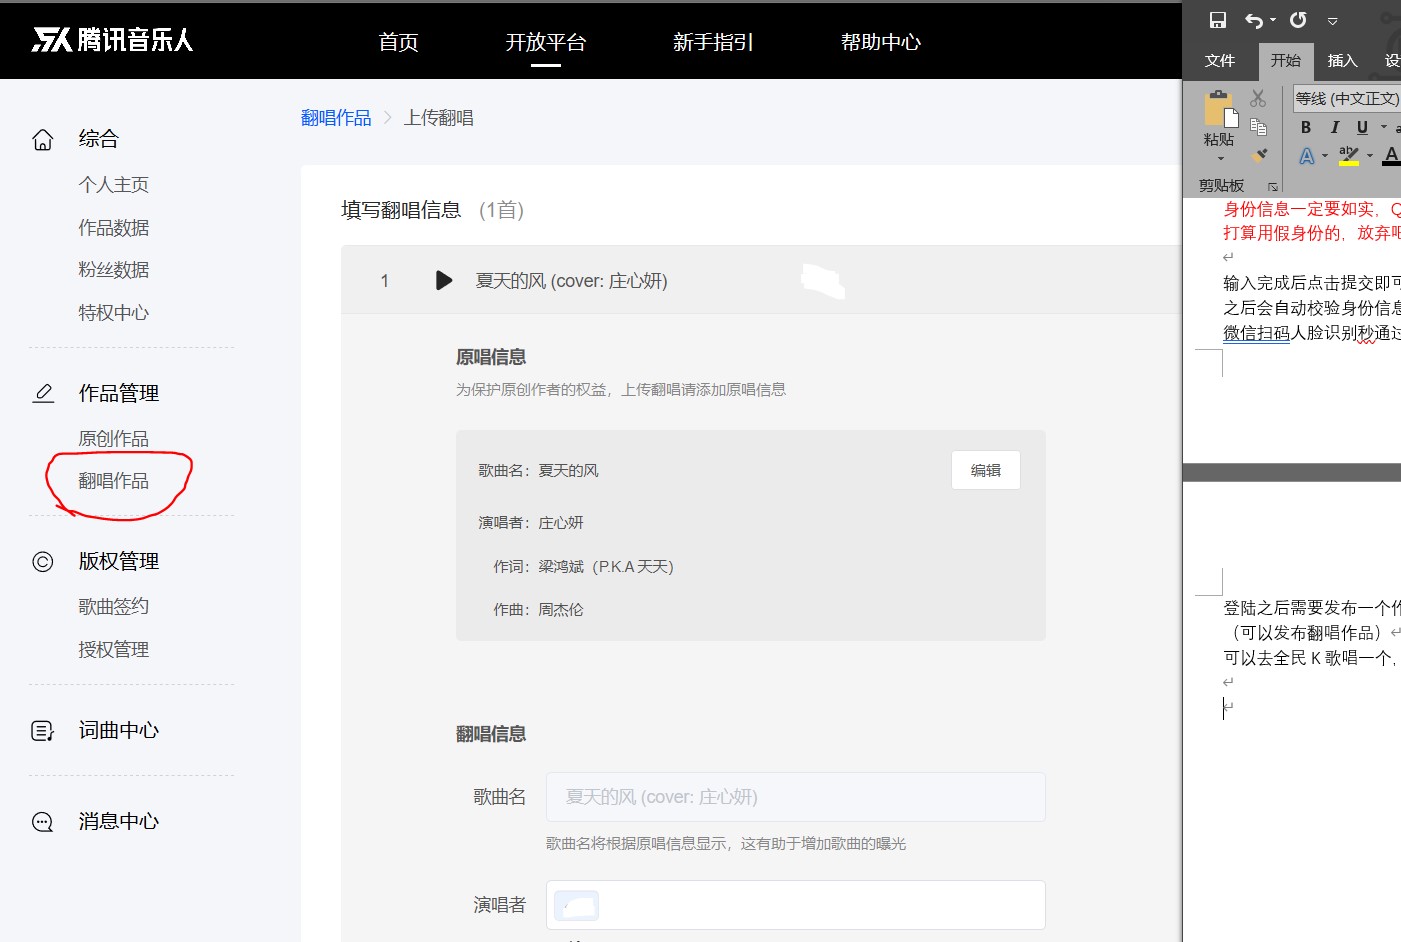Click the 微信扫码 underlined text in Word

pos(1257,333)
